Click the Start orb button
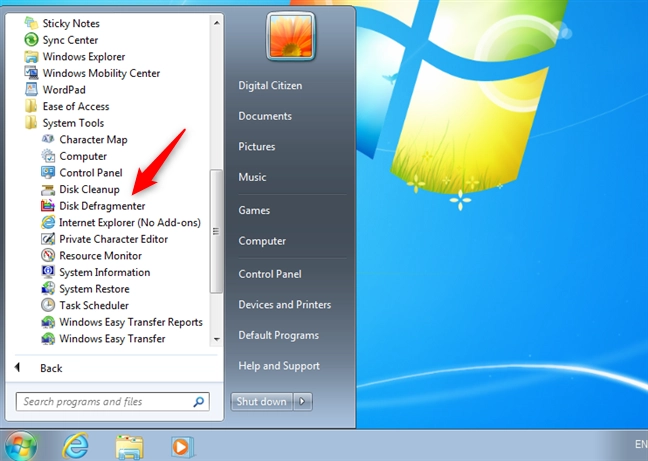648x461 pixels. (x=20, y=446)
